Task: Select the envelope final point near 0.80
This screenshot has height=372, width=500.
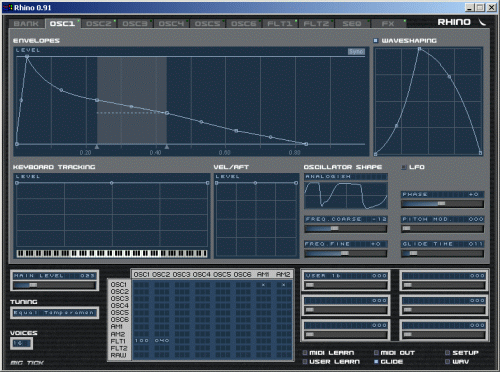Action: point(306,144)
